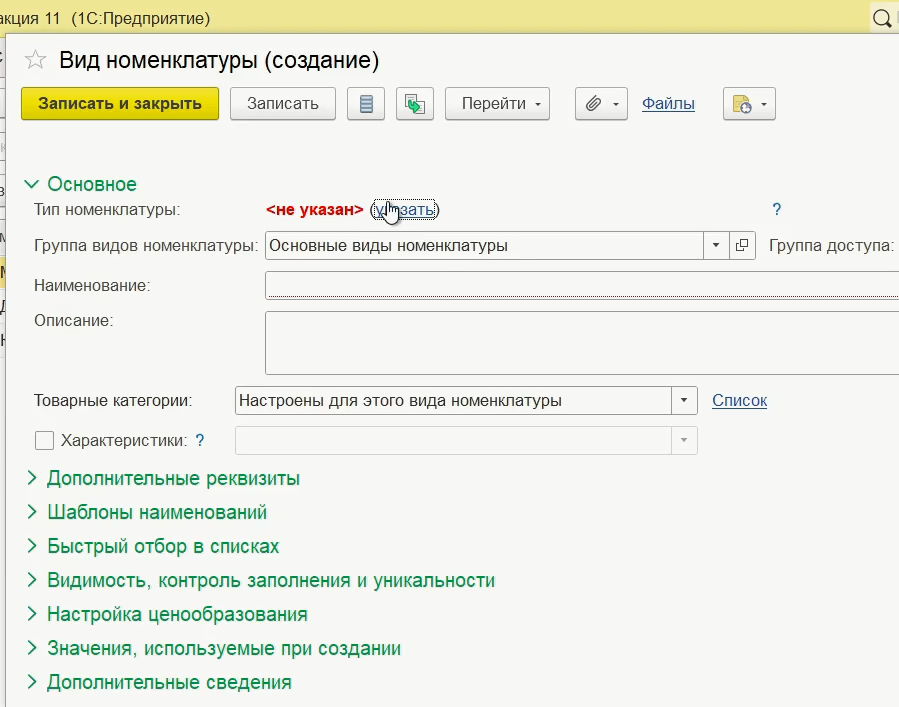
Task: Enable the Характеристики checkbox
Action: pos(44,440)
